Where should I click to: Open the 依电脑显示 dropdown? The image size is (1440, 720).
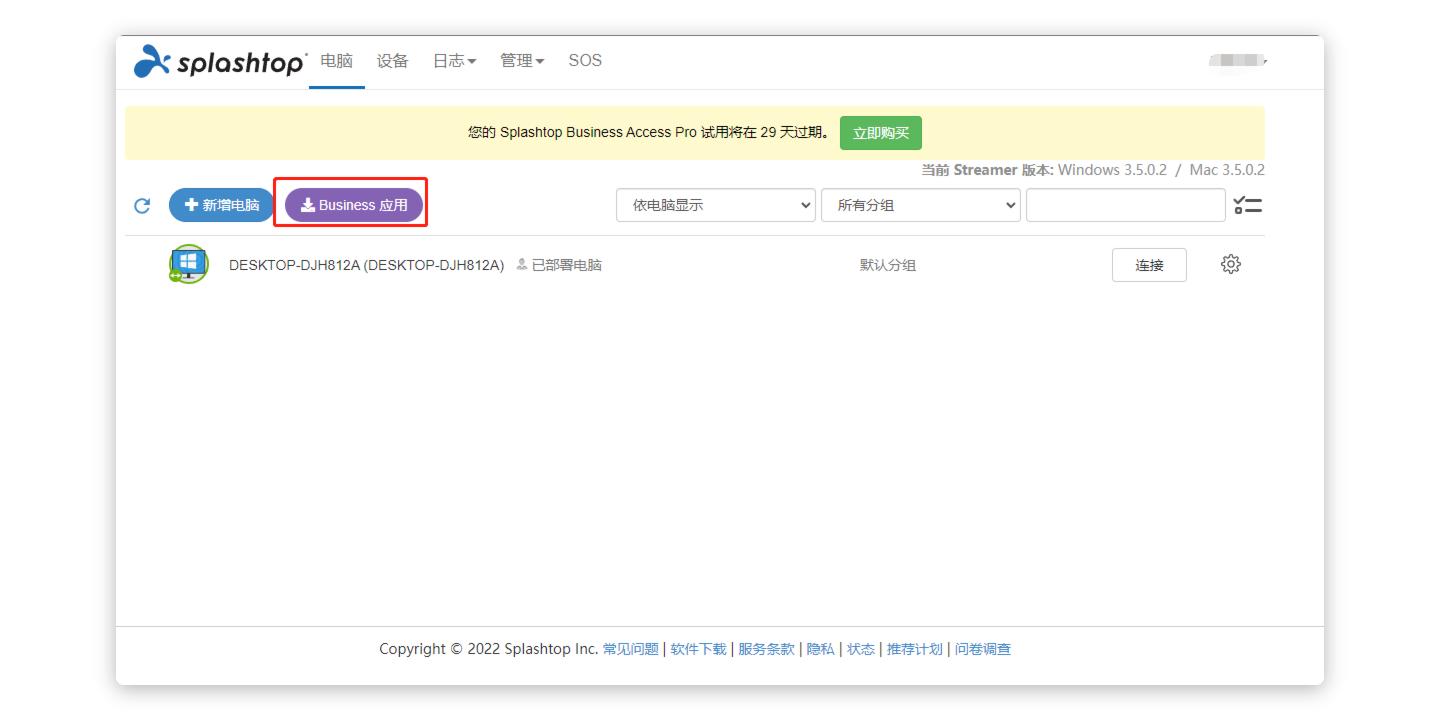click(x=715, y=204)
